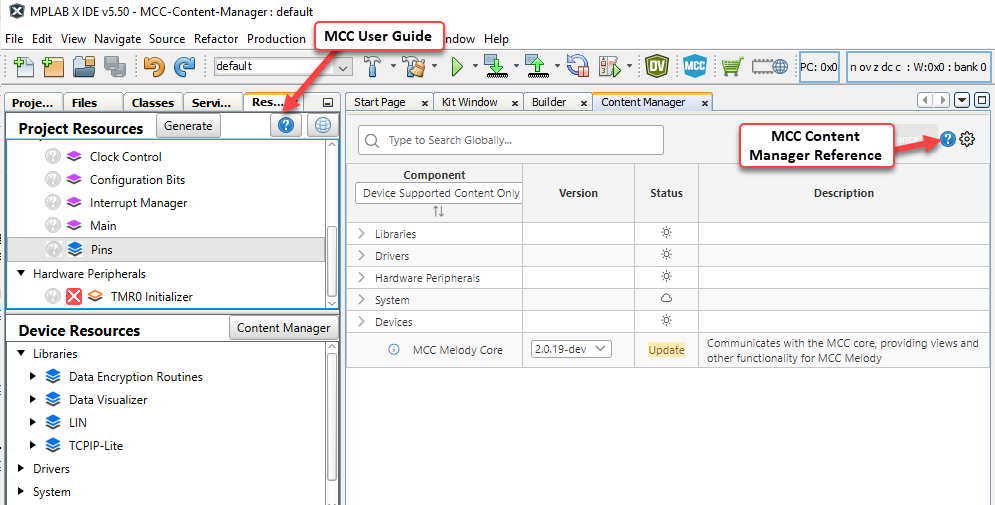Collapse the Hardware Peripherals tree node
The image size is (995, 505).
pyautogui.click(x=21, y=273)
